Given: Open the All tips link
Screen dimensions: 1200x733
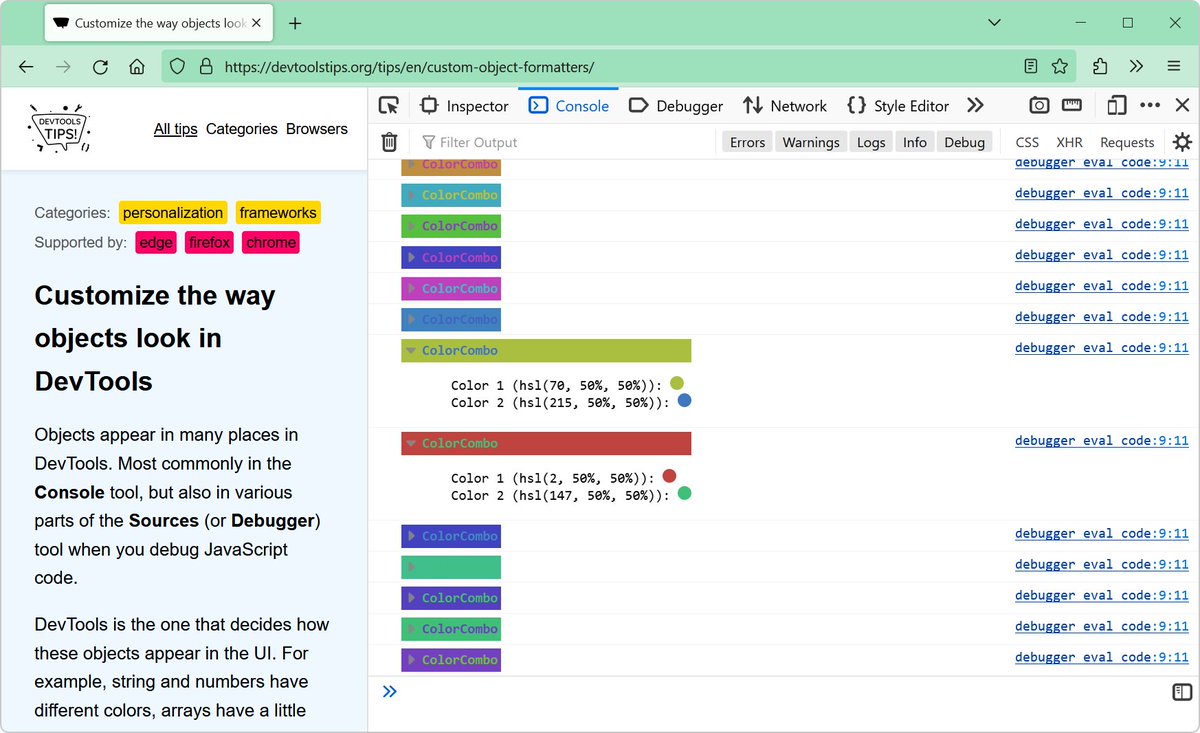Looking at the screenshot, I should tap(175, 129).
